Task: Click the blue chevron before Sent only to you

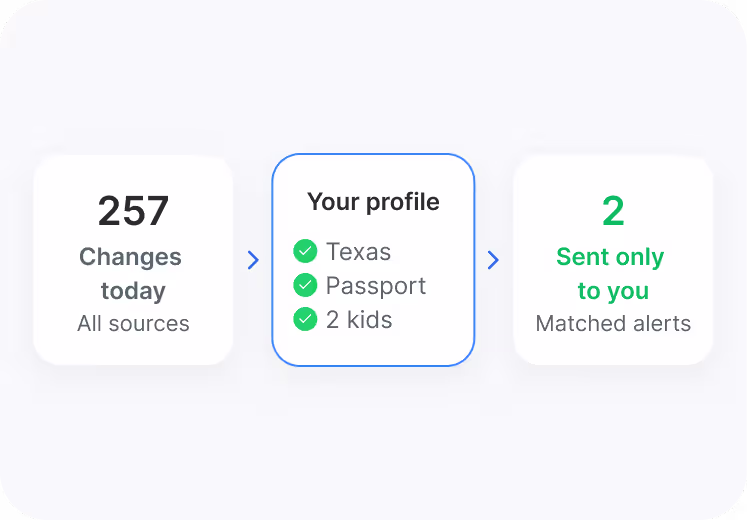Action: click(x=493, y=260)
